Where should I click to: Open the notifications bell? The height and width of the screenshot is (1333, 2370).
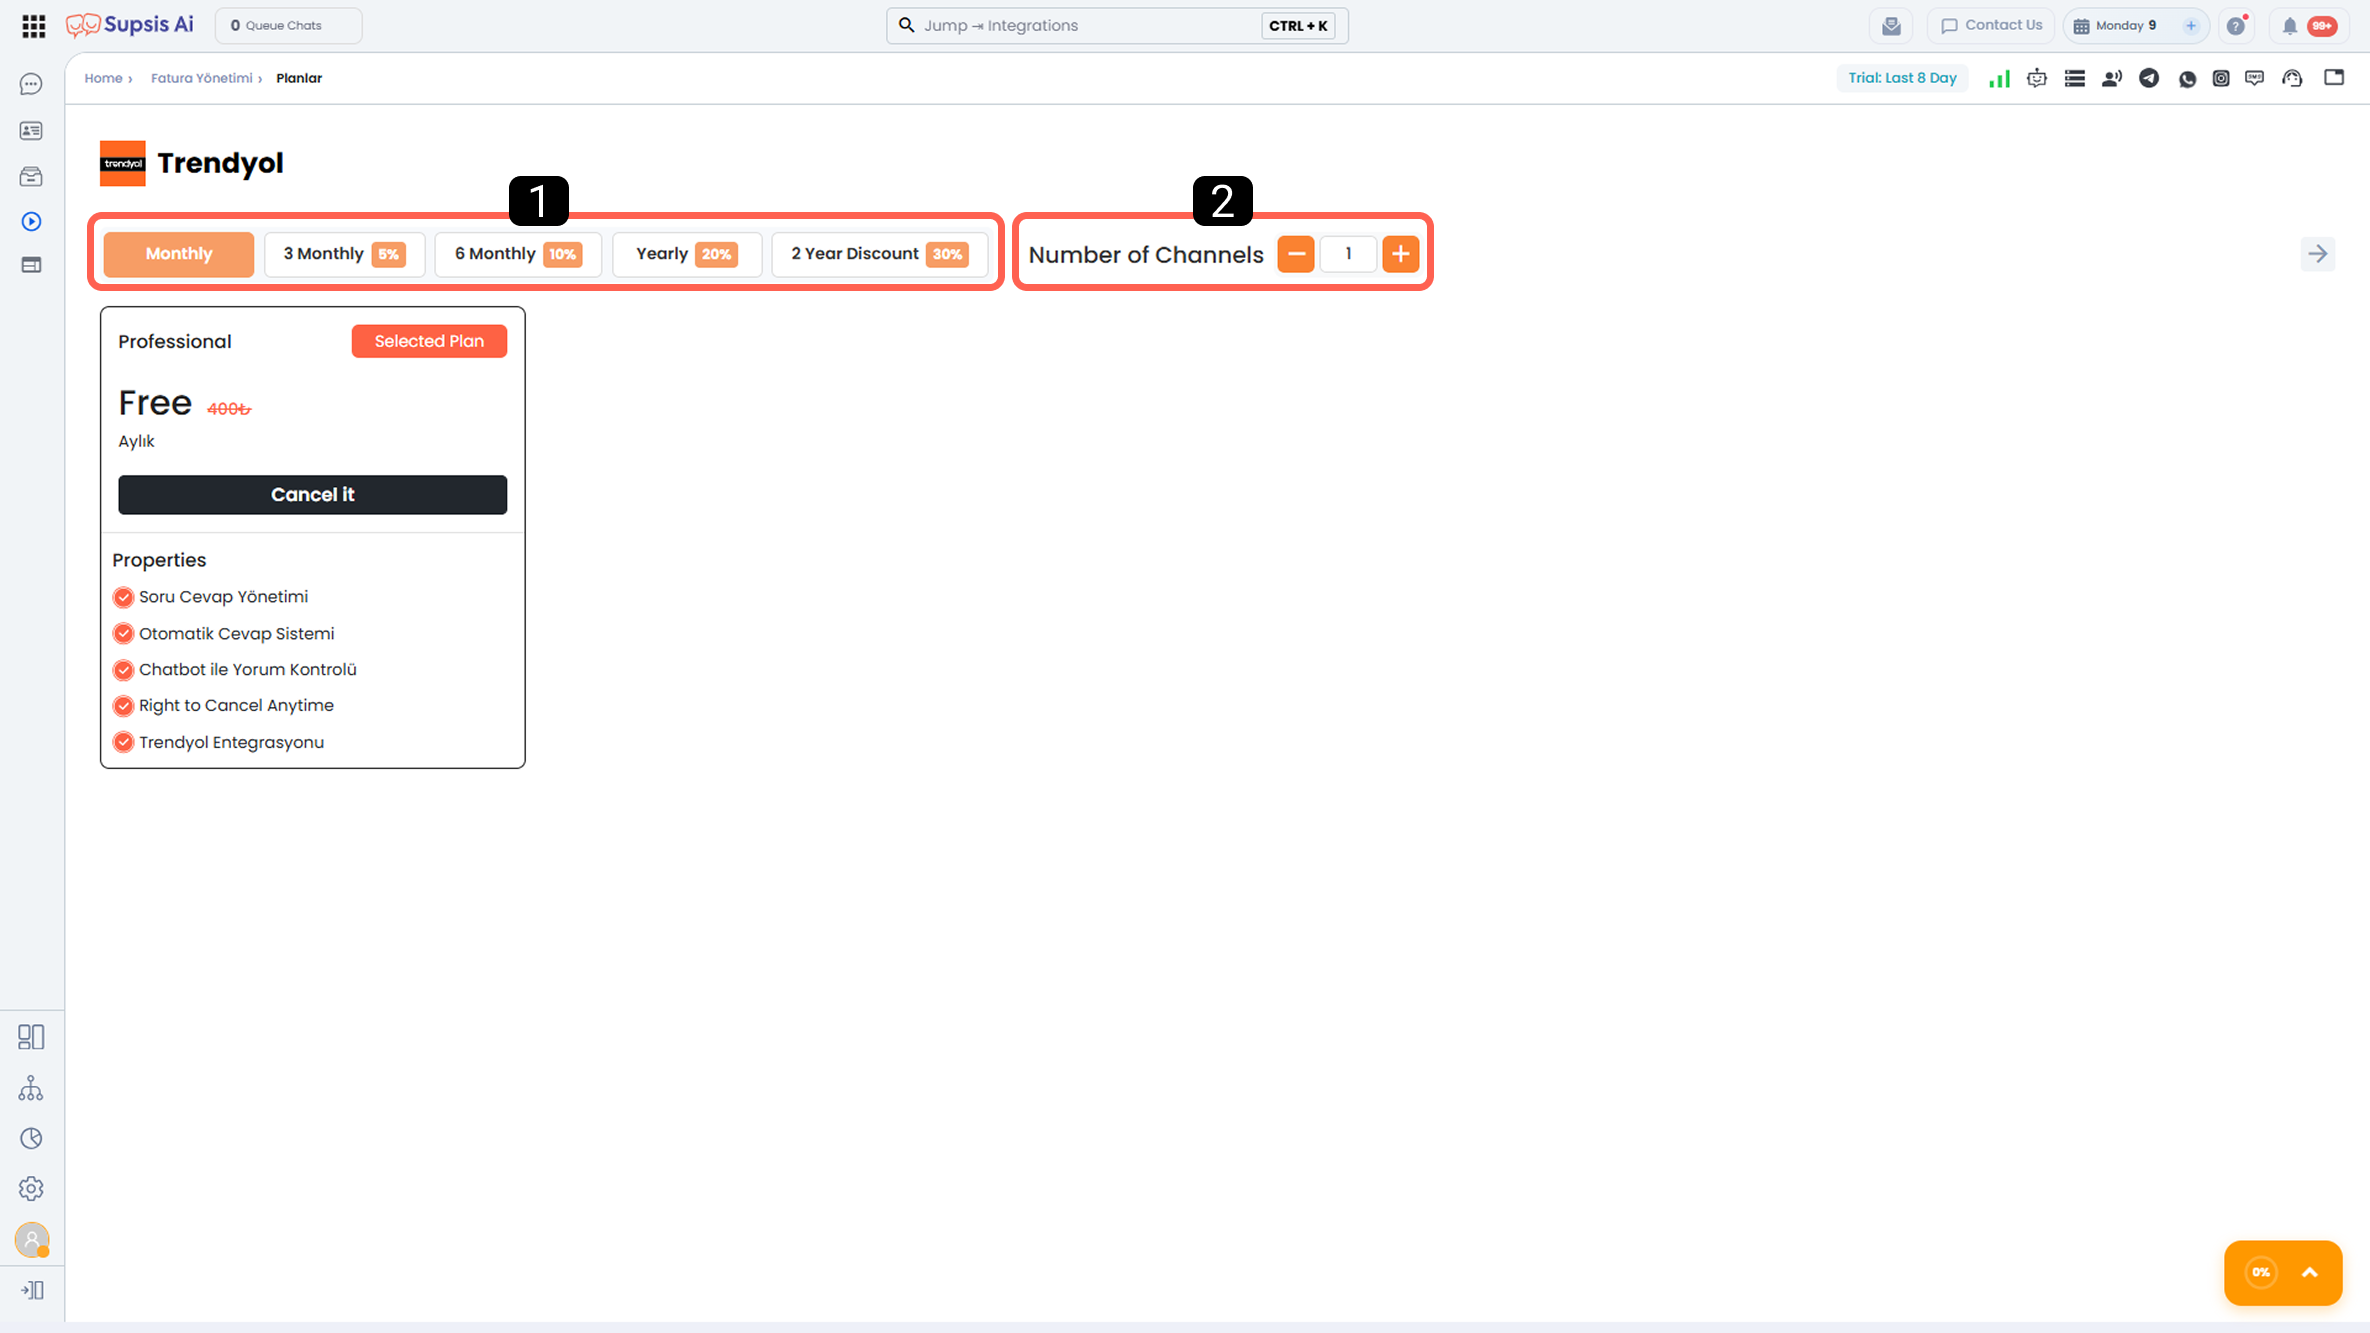2290,26
